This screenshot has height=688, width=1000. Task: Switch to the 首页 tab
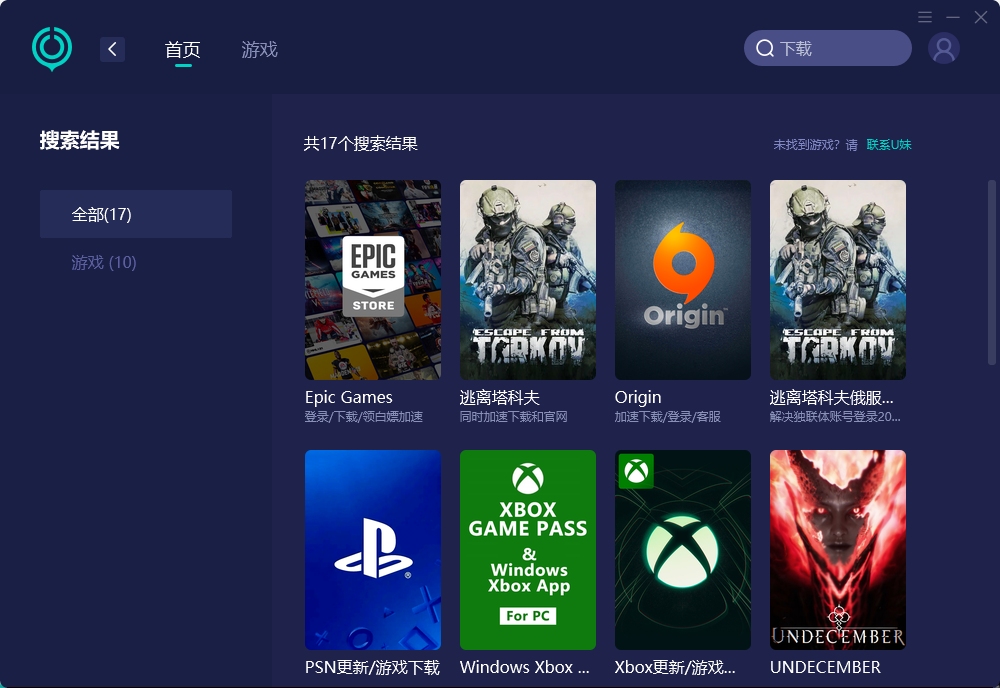point(183,49)
